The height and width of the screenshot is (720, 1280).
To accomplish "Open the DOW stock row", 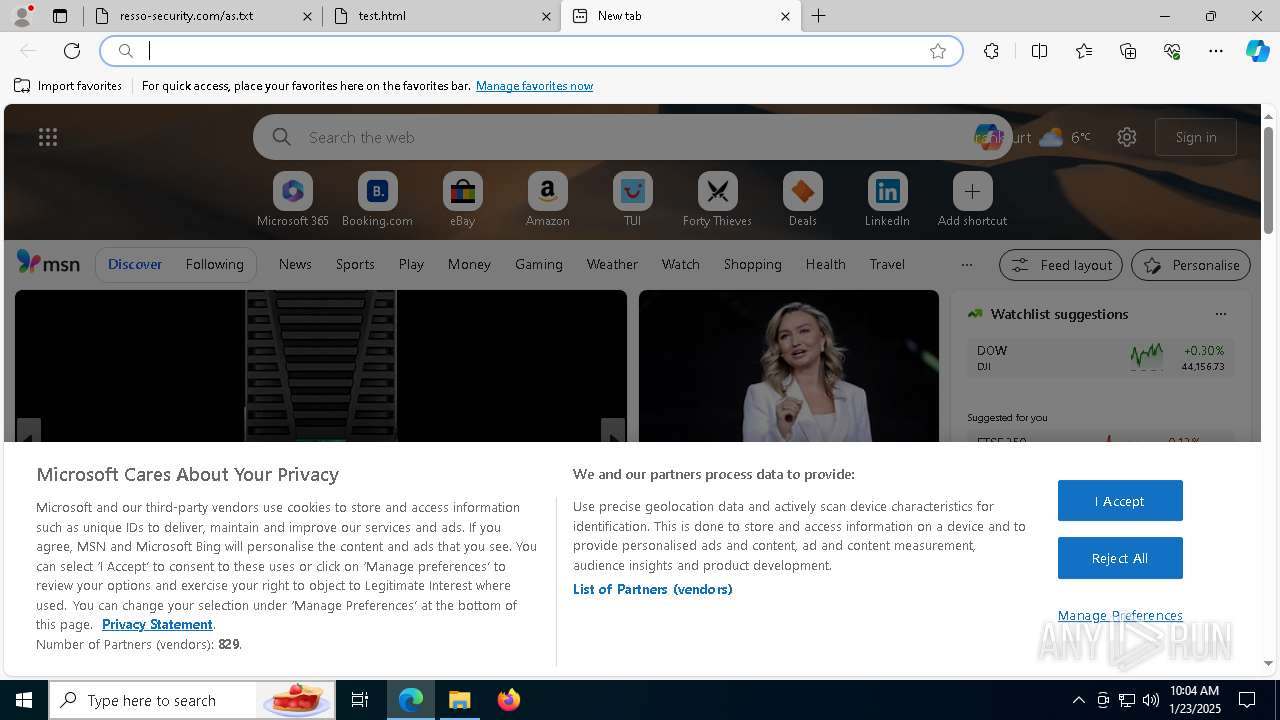I will tap(1100, 358).
